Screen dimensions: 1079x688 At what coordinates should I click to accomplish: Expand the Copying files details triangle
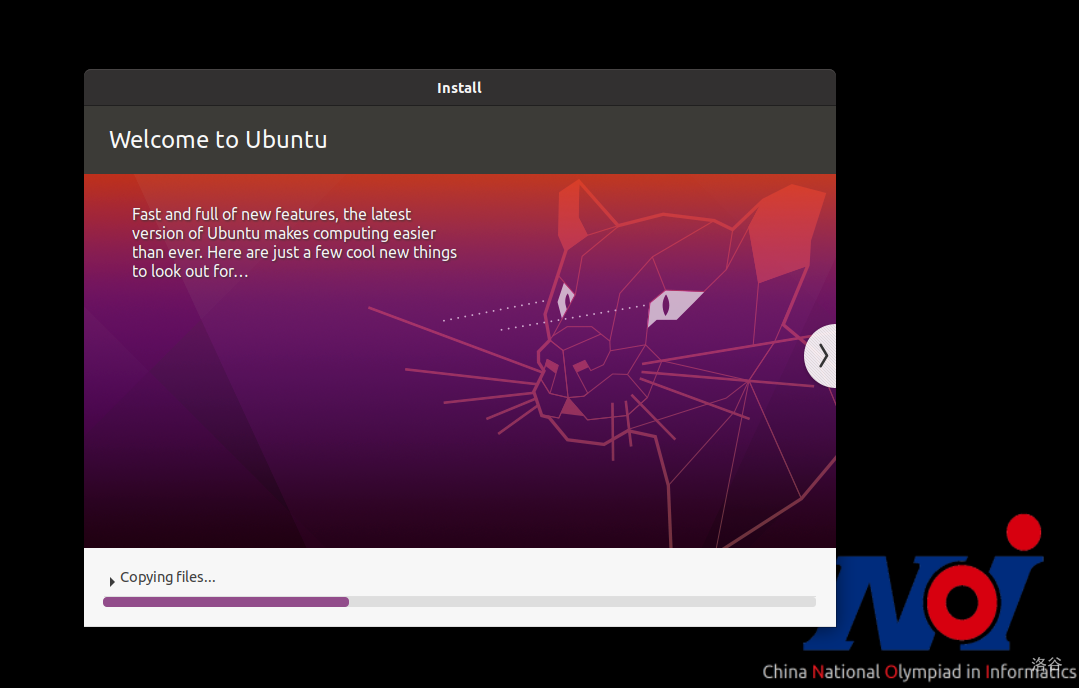[112, 580]
